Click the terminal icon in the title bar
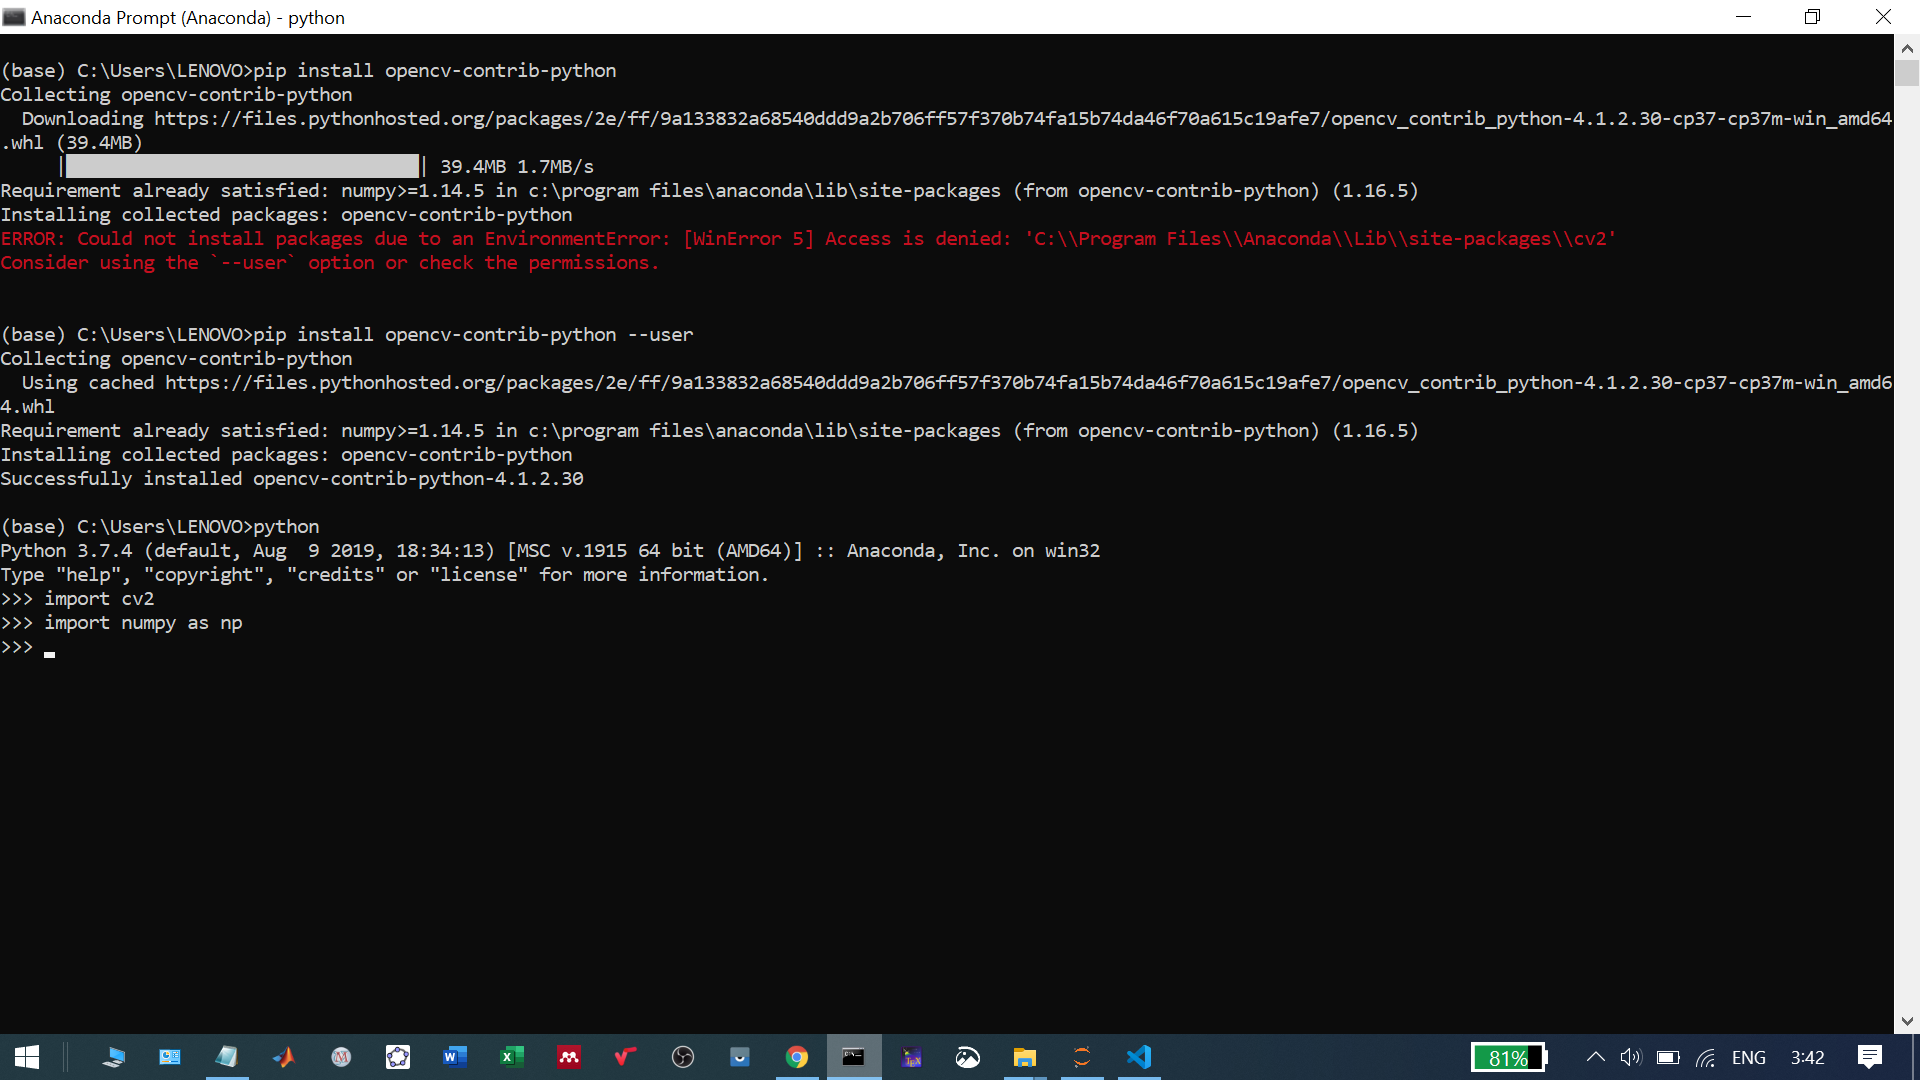This screenshot has height=1080, width=1920. pyautogui.click(x=14, y=17)
